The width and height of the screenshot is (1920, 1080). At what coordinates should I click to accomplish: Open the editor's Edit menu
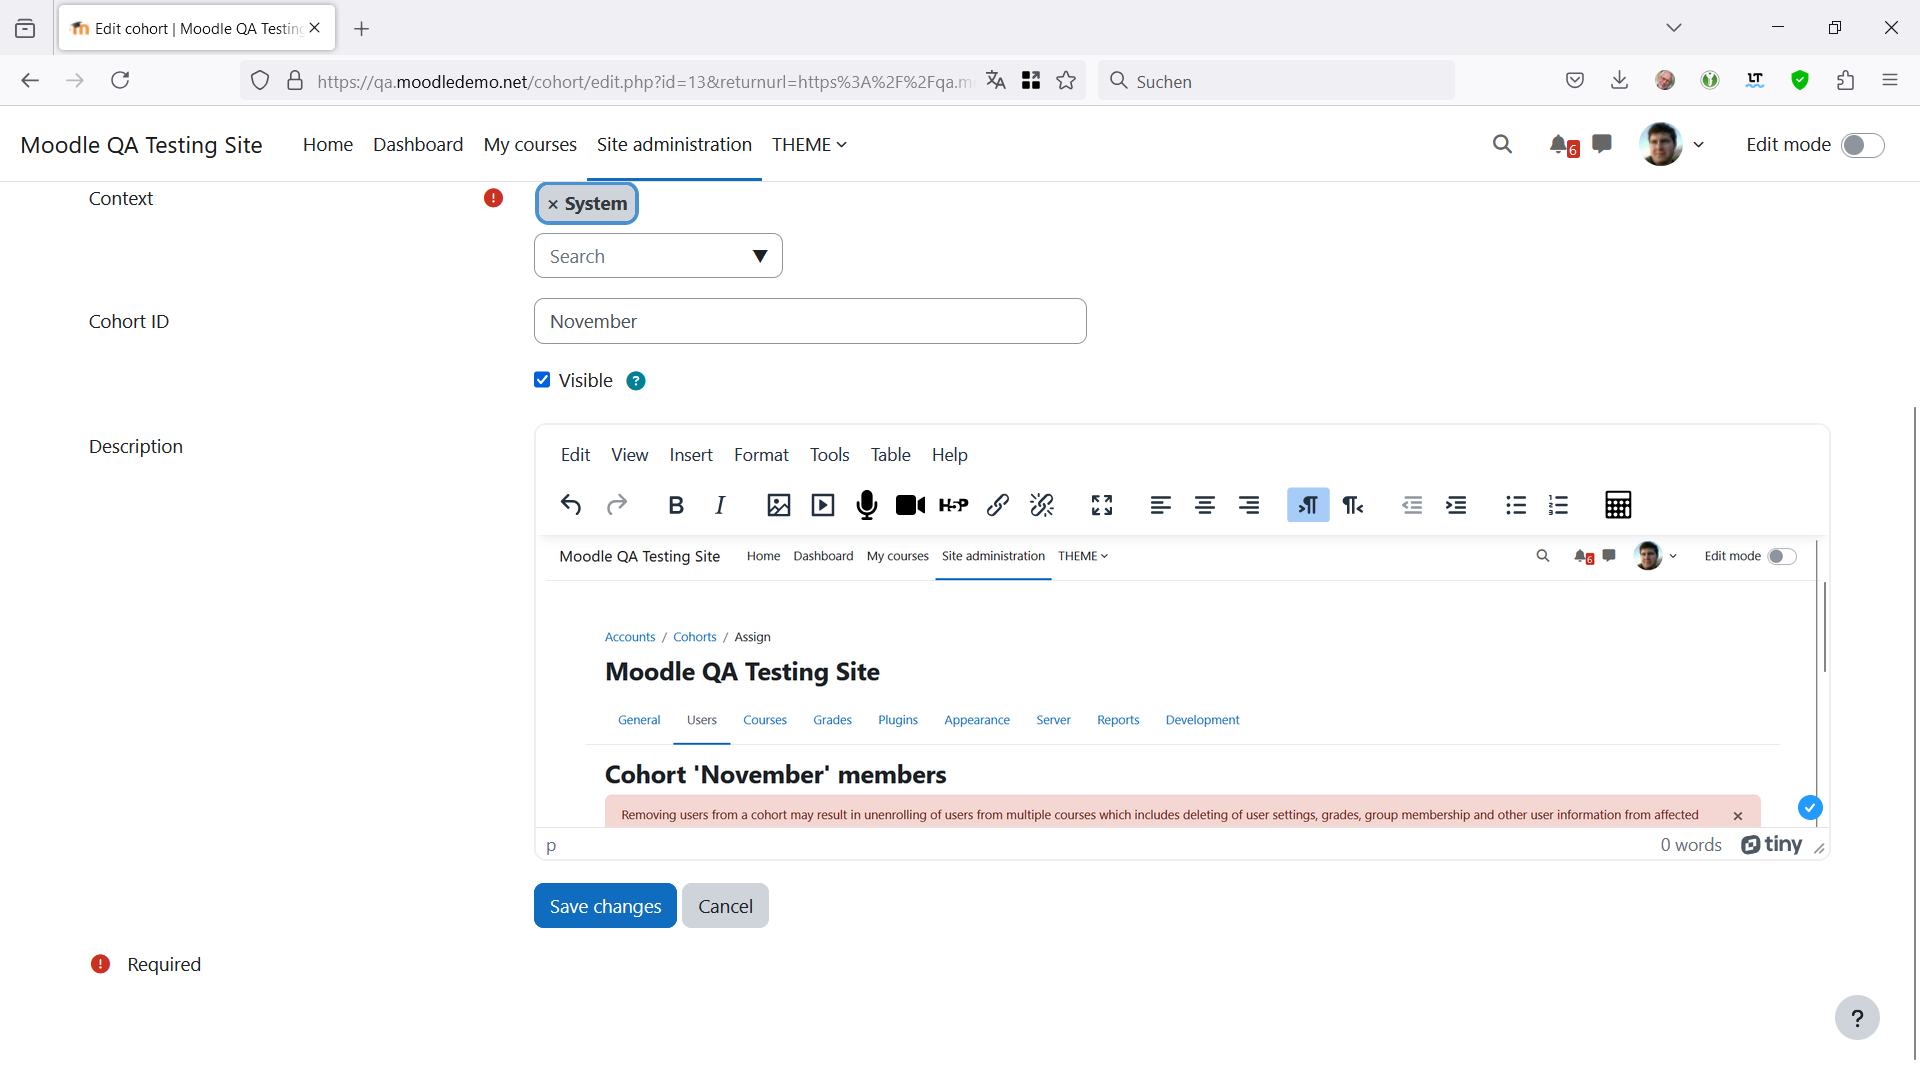click(575, 455)
